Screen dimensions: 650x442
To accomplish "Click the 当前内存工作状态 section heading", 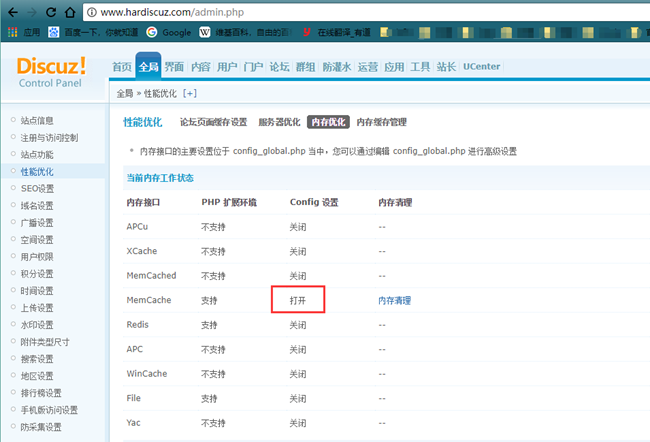I will pyautogui.click(x=160, y=178).
